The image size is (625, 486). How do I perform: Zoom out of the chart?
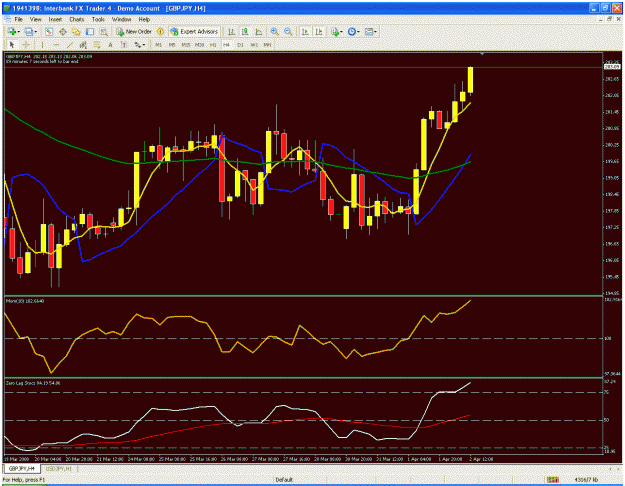[288, 31]
